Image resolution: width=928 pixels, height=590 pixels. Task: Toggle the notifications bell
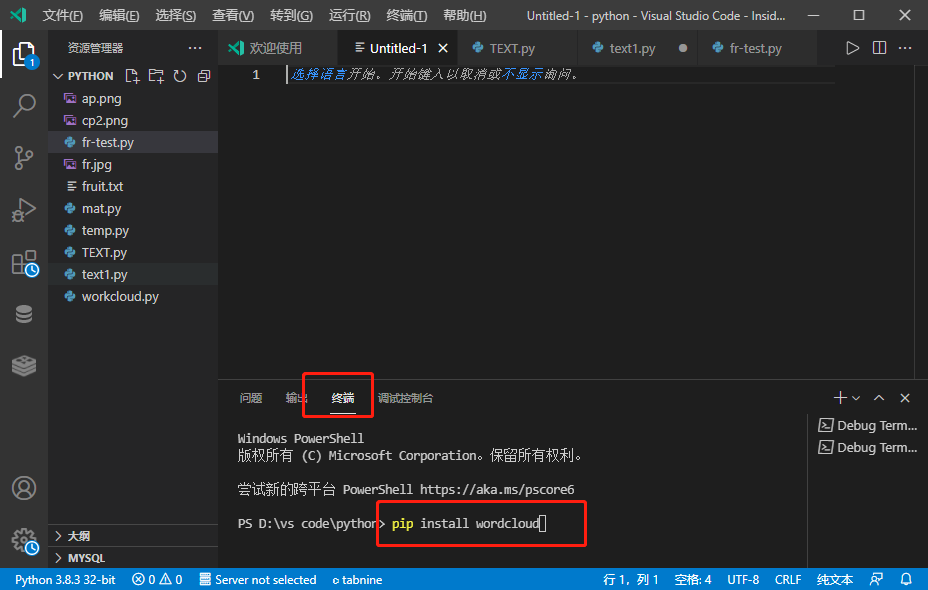point(905,579)
